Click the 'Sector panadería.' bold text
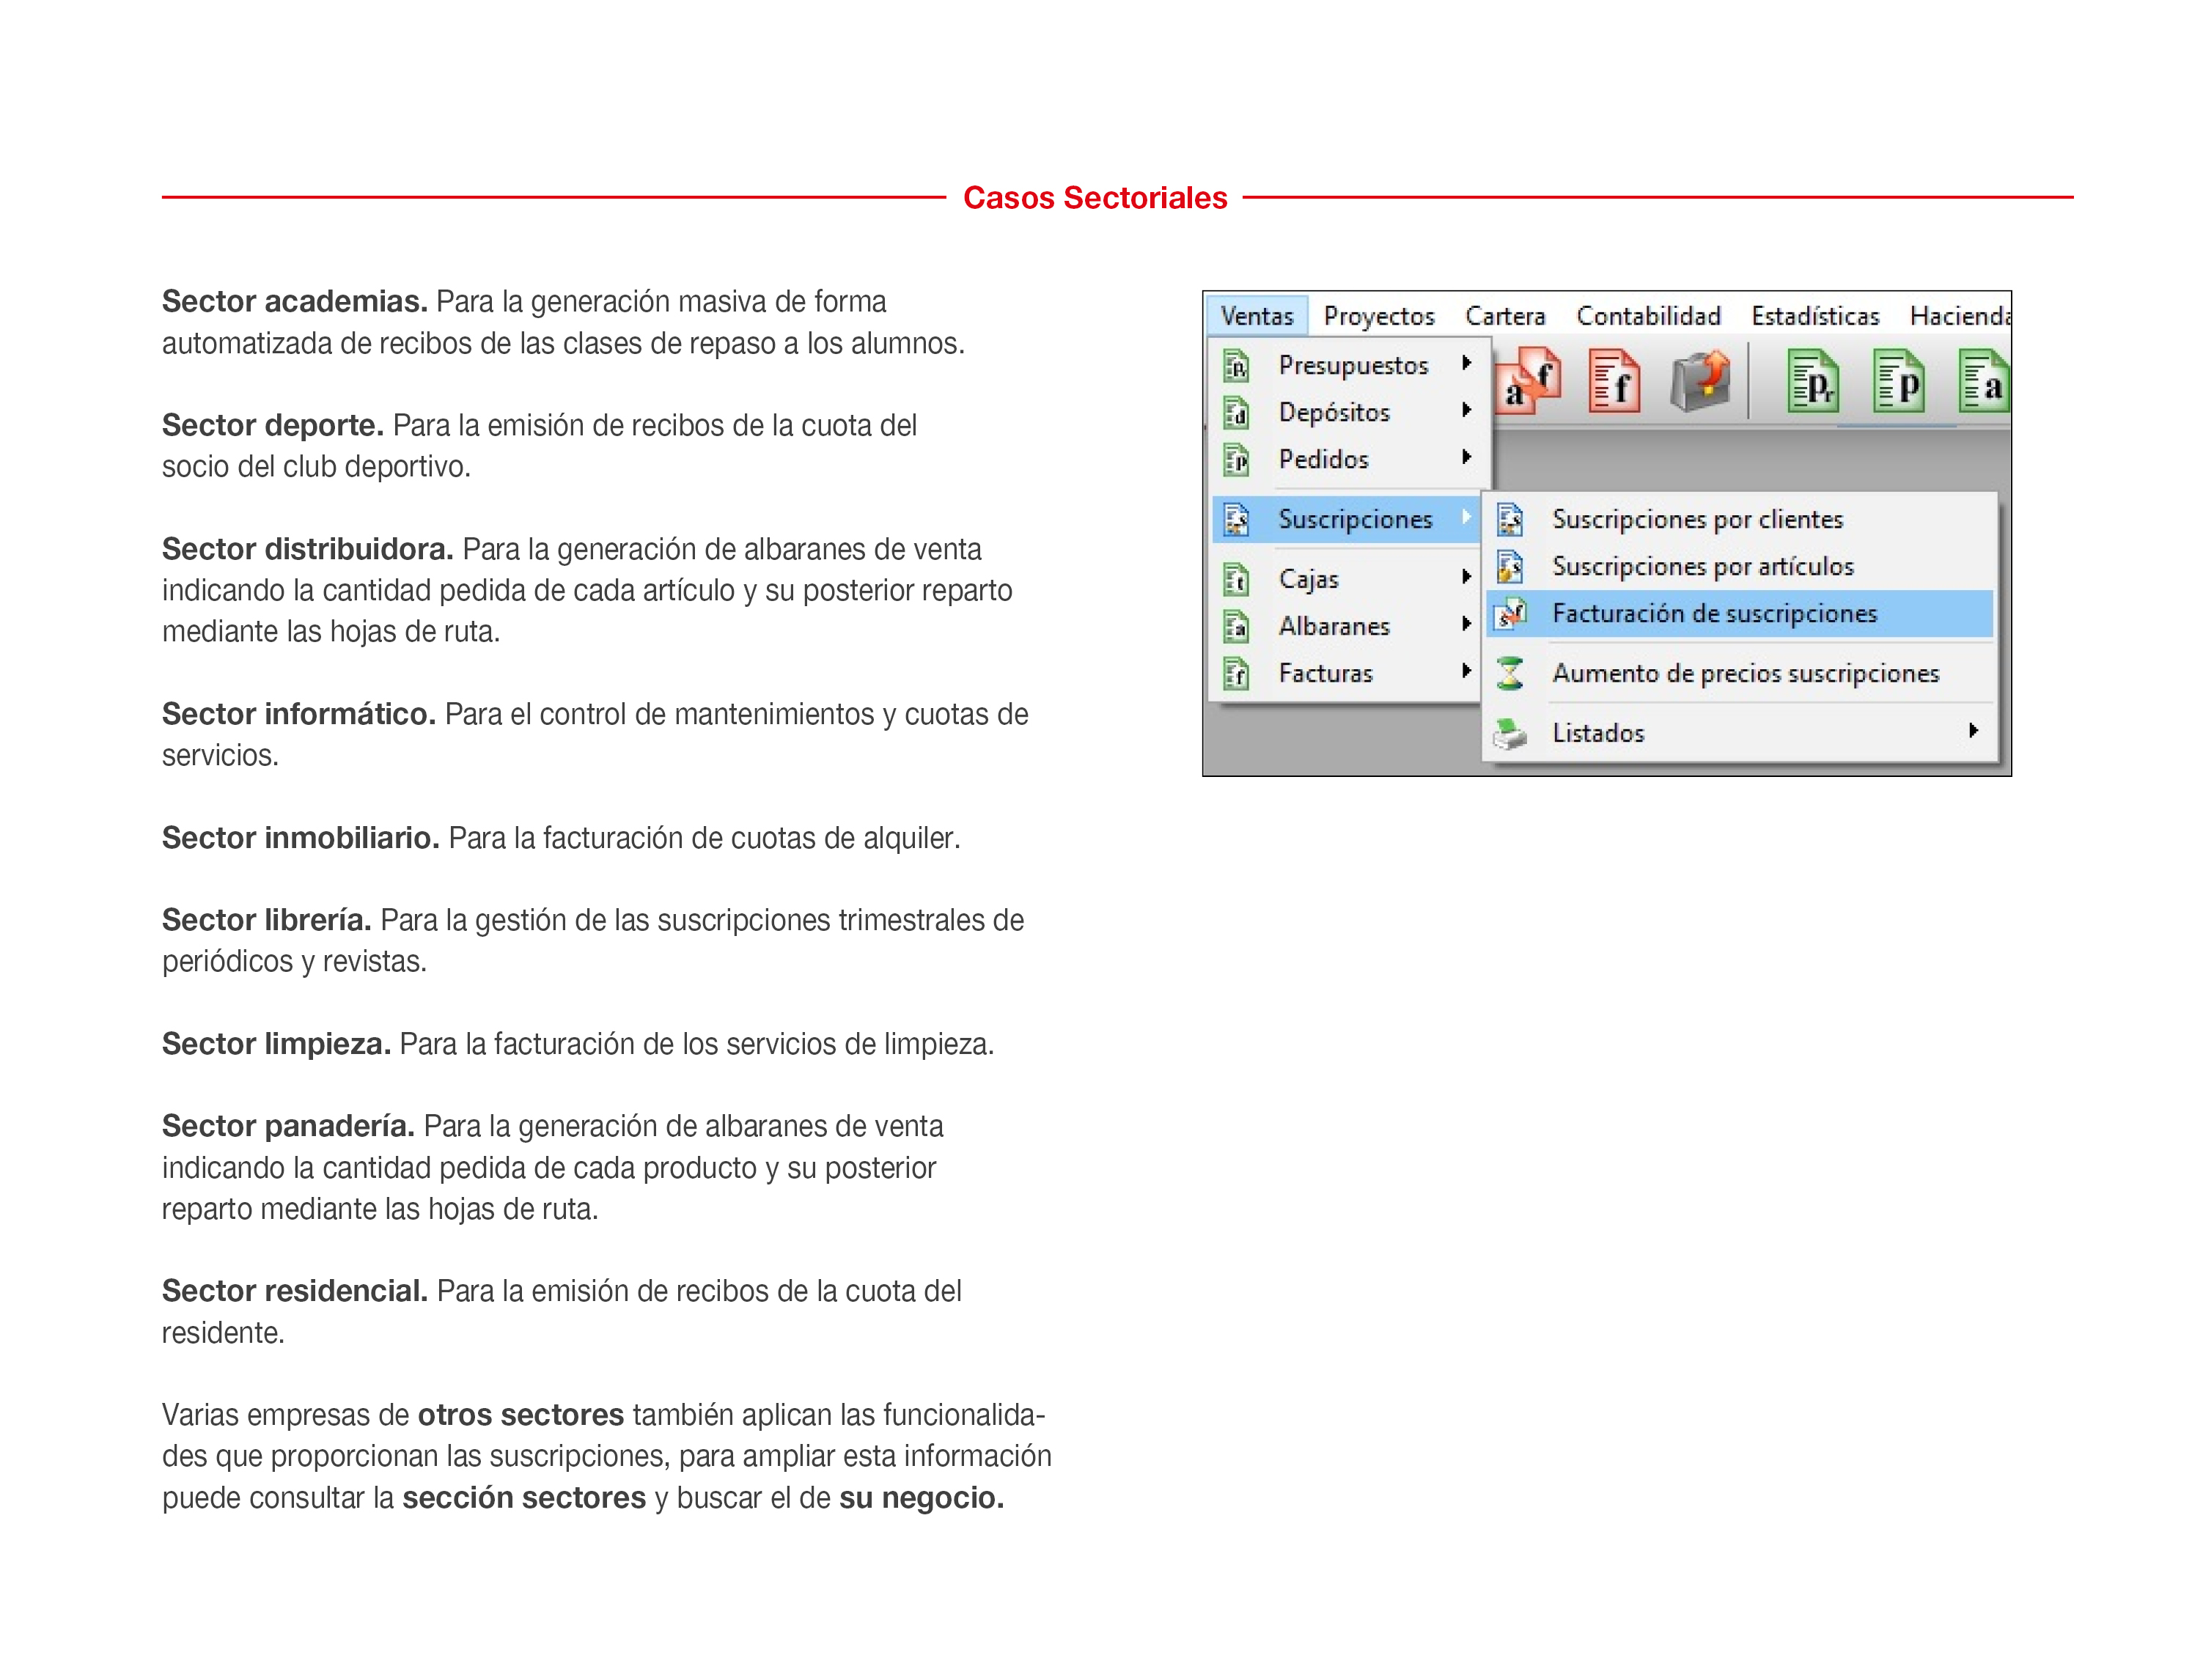Viewport: 2192px width, 1680px height. (x=289, y=1126)
